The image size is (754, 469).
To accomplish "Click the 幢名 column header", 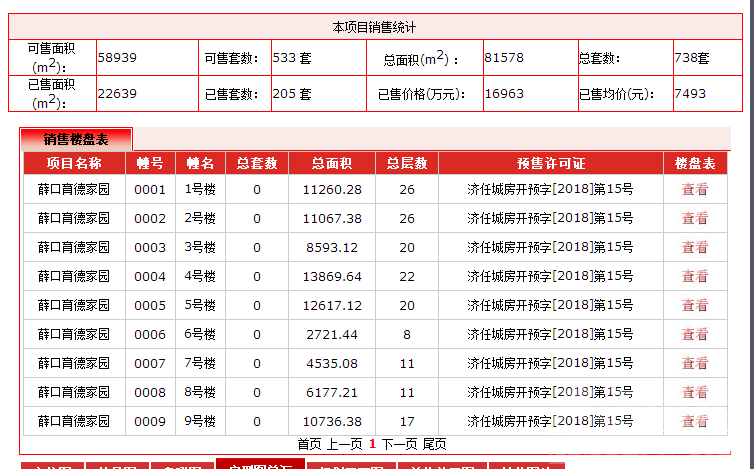I will [x=201, y=163].
